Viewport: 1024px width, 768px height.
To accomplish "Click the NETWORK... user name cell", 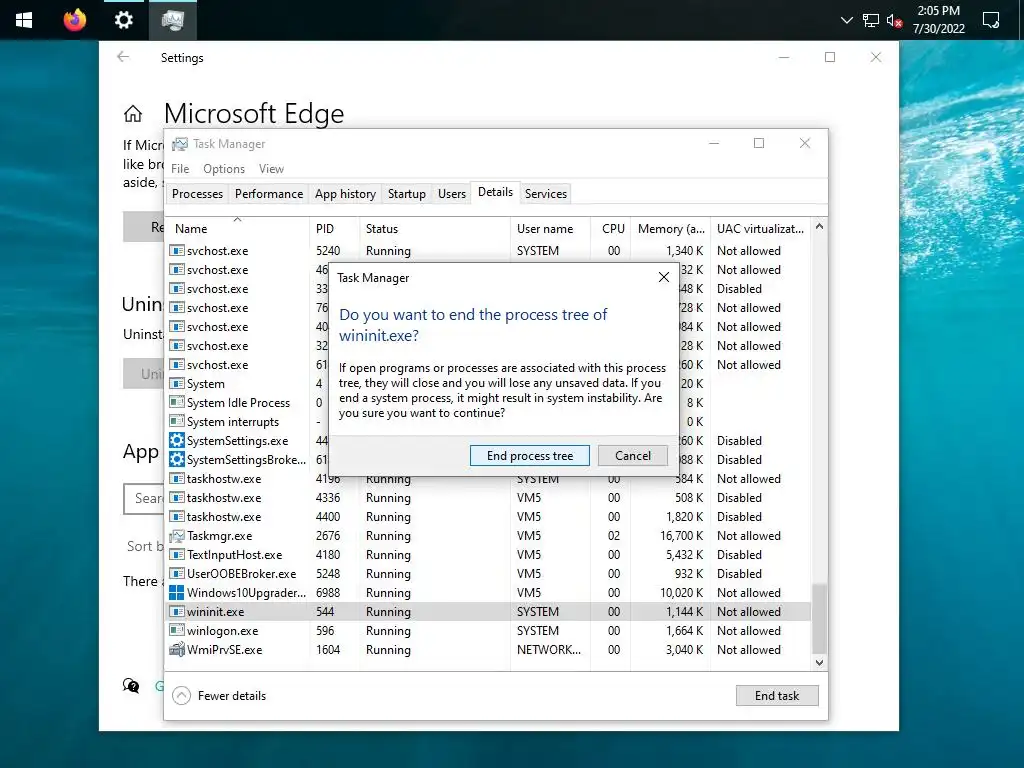I will [549, 650].
